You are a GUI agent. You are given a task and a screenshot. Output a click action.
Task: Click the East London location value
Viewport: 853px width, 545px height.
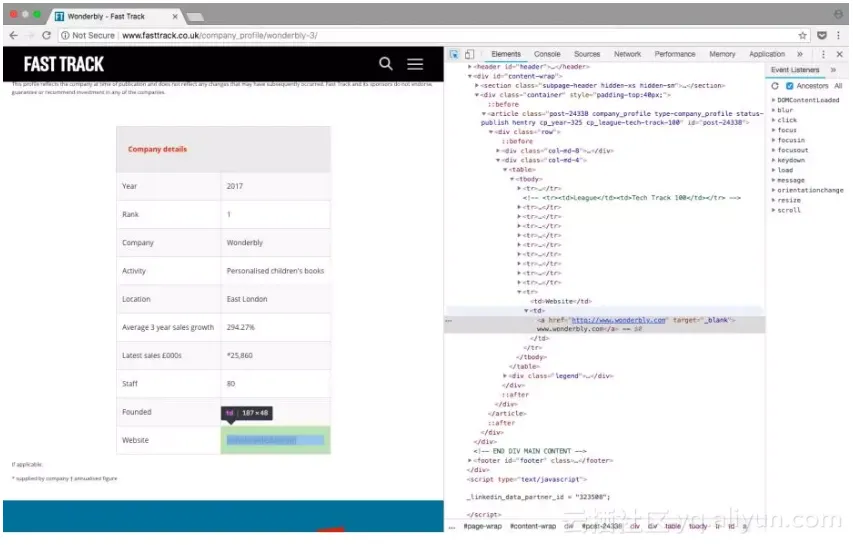pyautogui.click(x=247, y=299)
